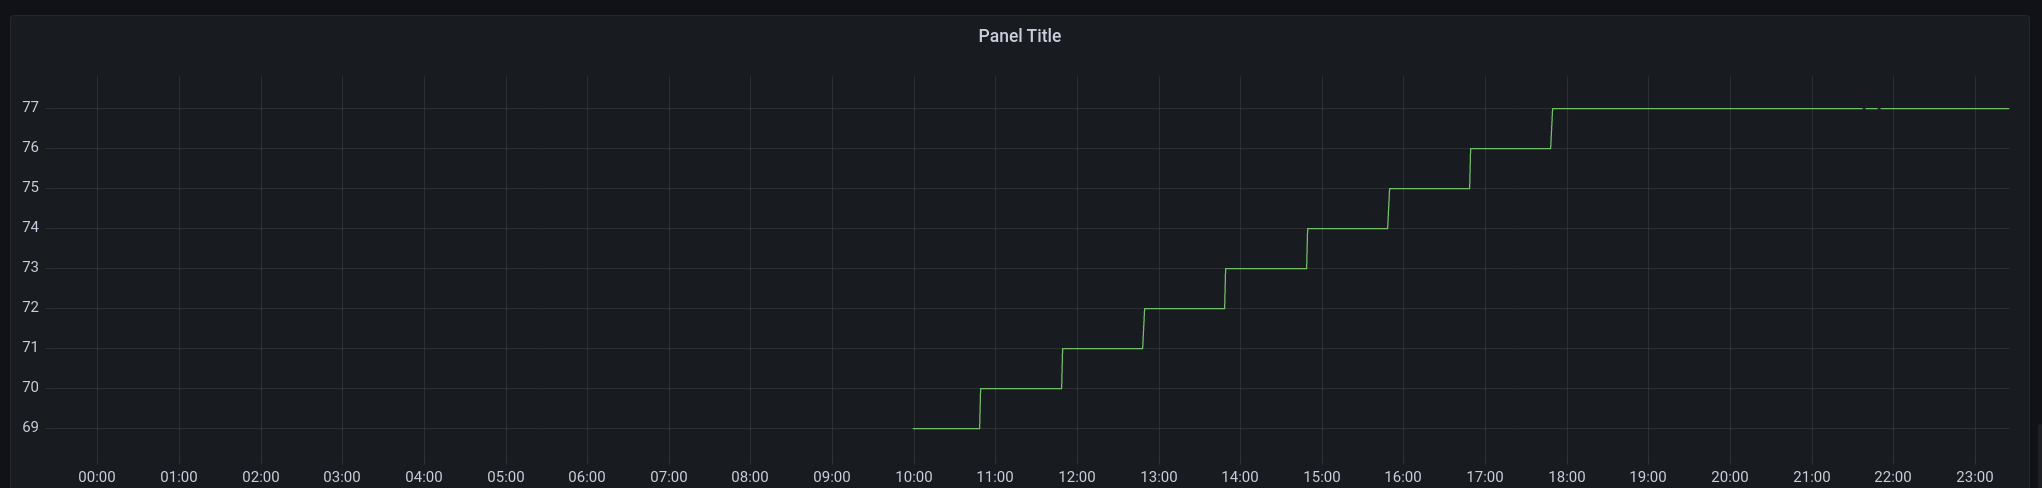Select the 15:00 time axis label
This screenshot has width=2042, height=488.
tap(1322, 477)
